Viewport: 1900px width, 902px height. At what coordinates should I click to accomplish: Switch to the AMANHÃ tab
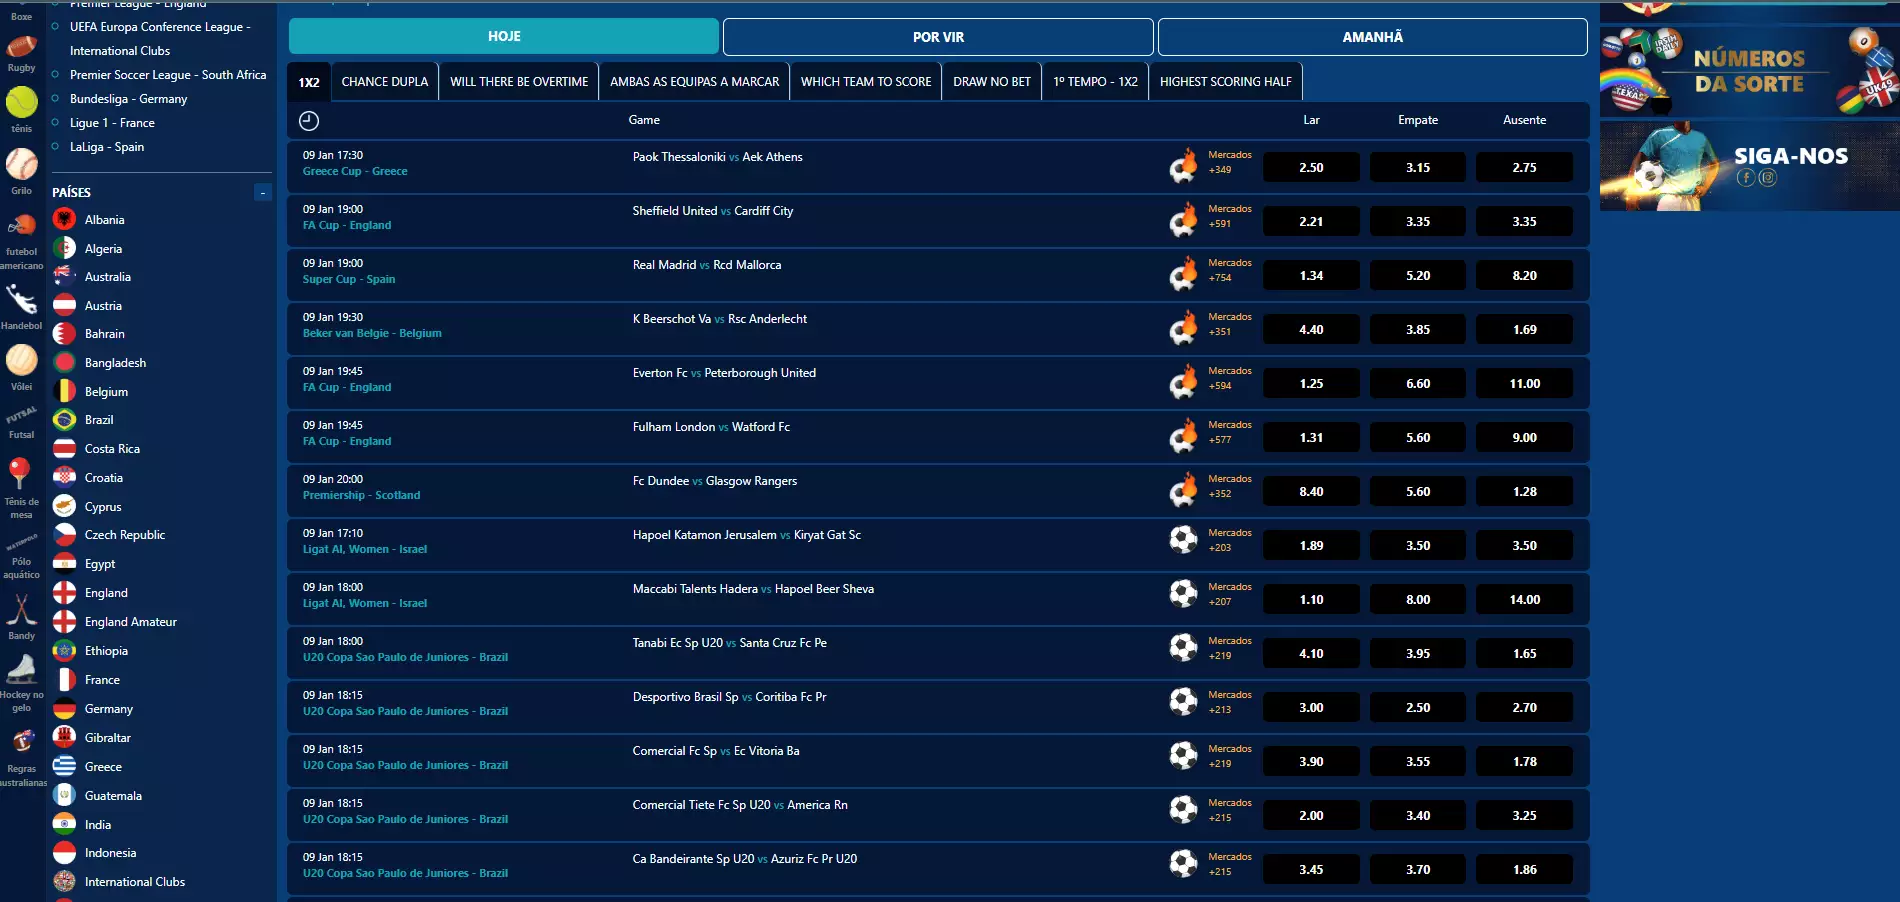[1372, 37]
